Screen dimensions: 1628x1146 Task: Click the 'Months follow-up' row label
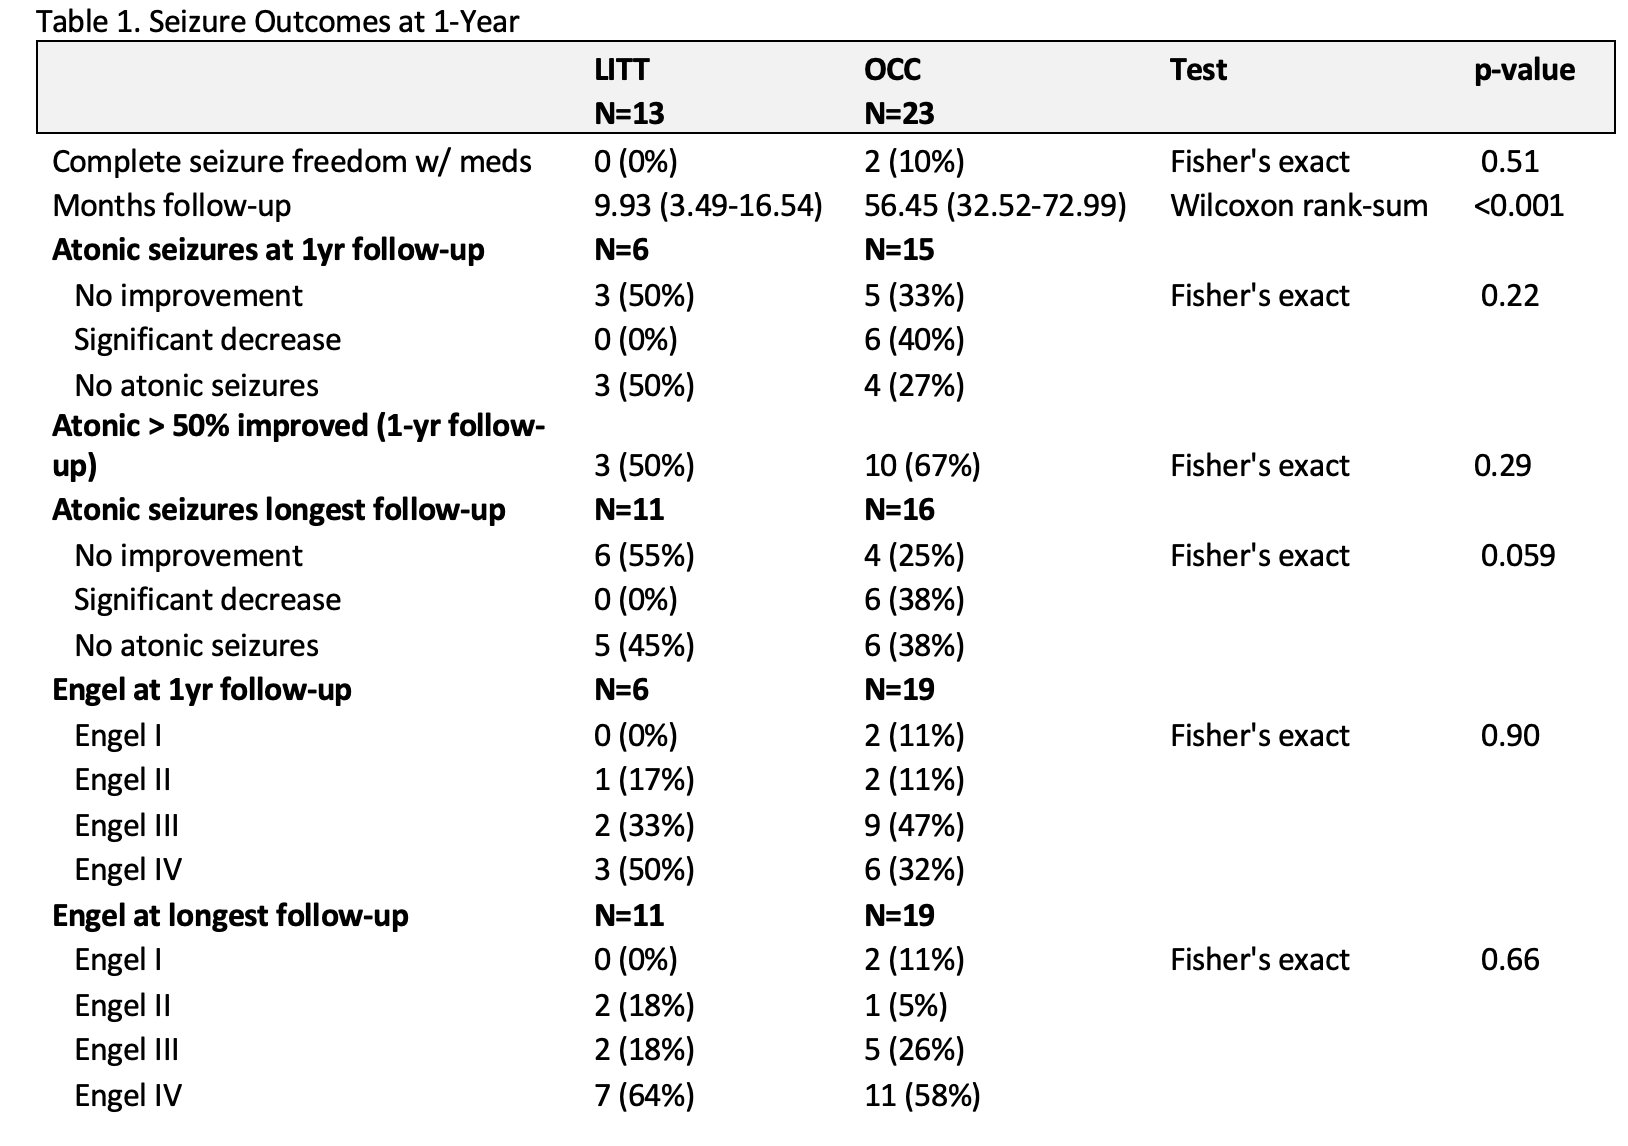[172, 205]
